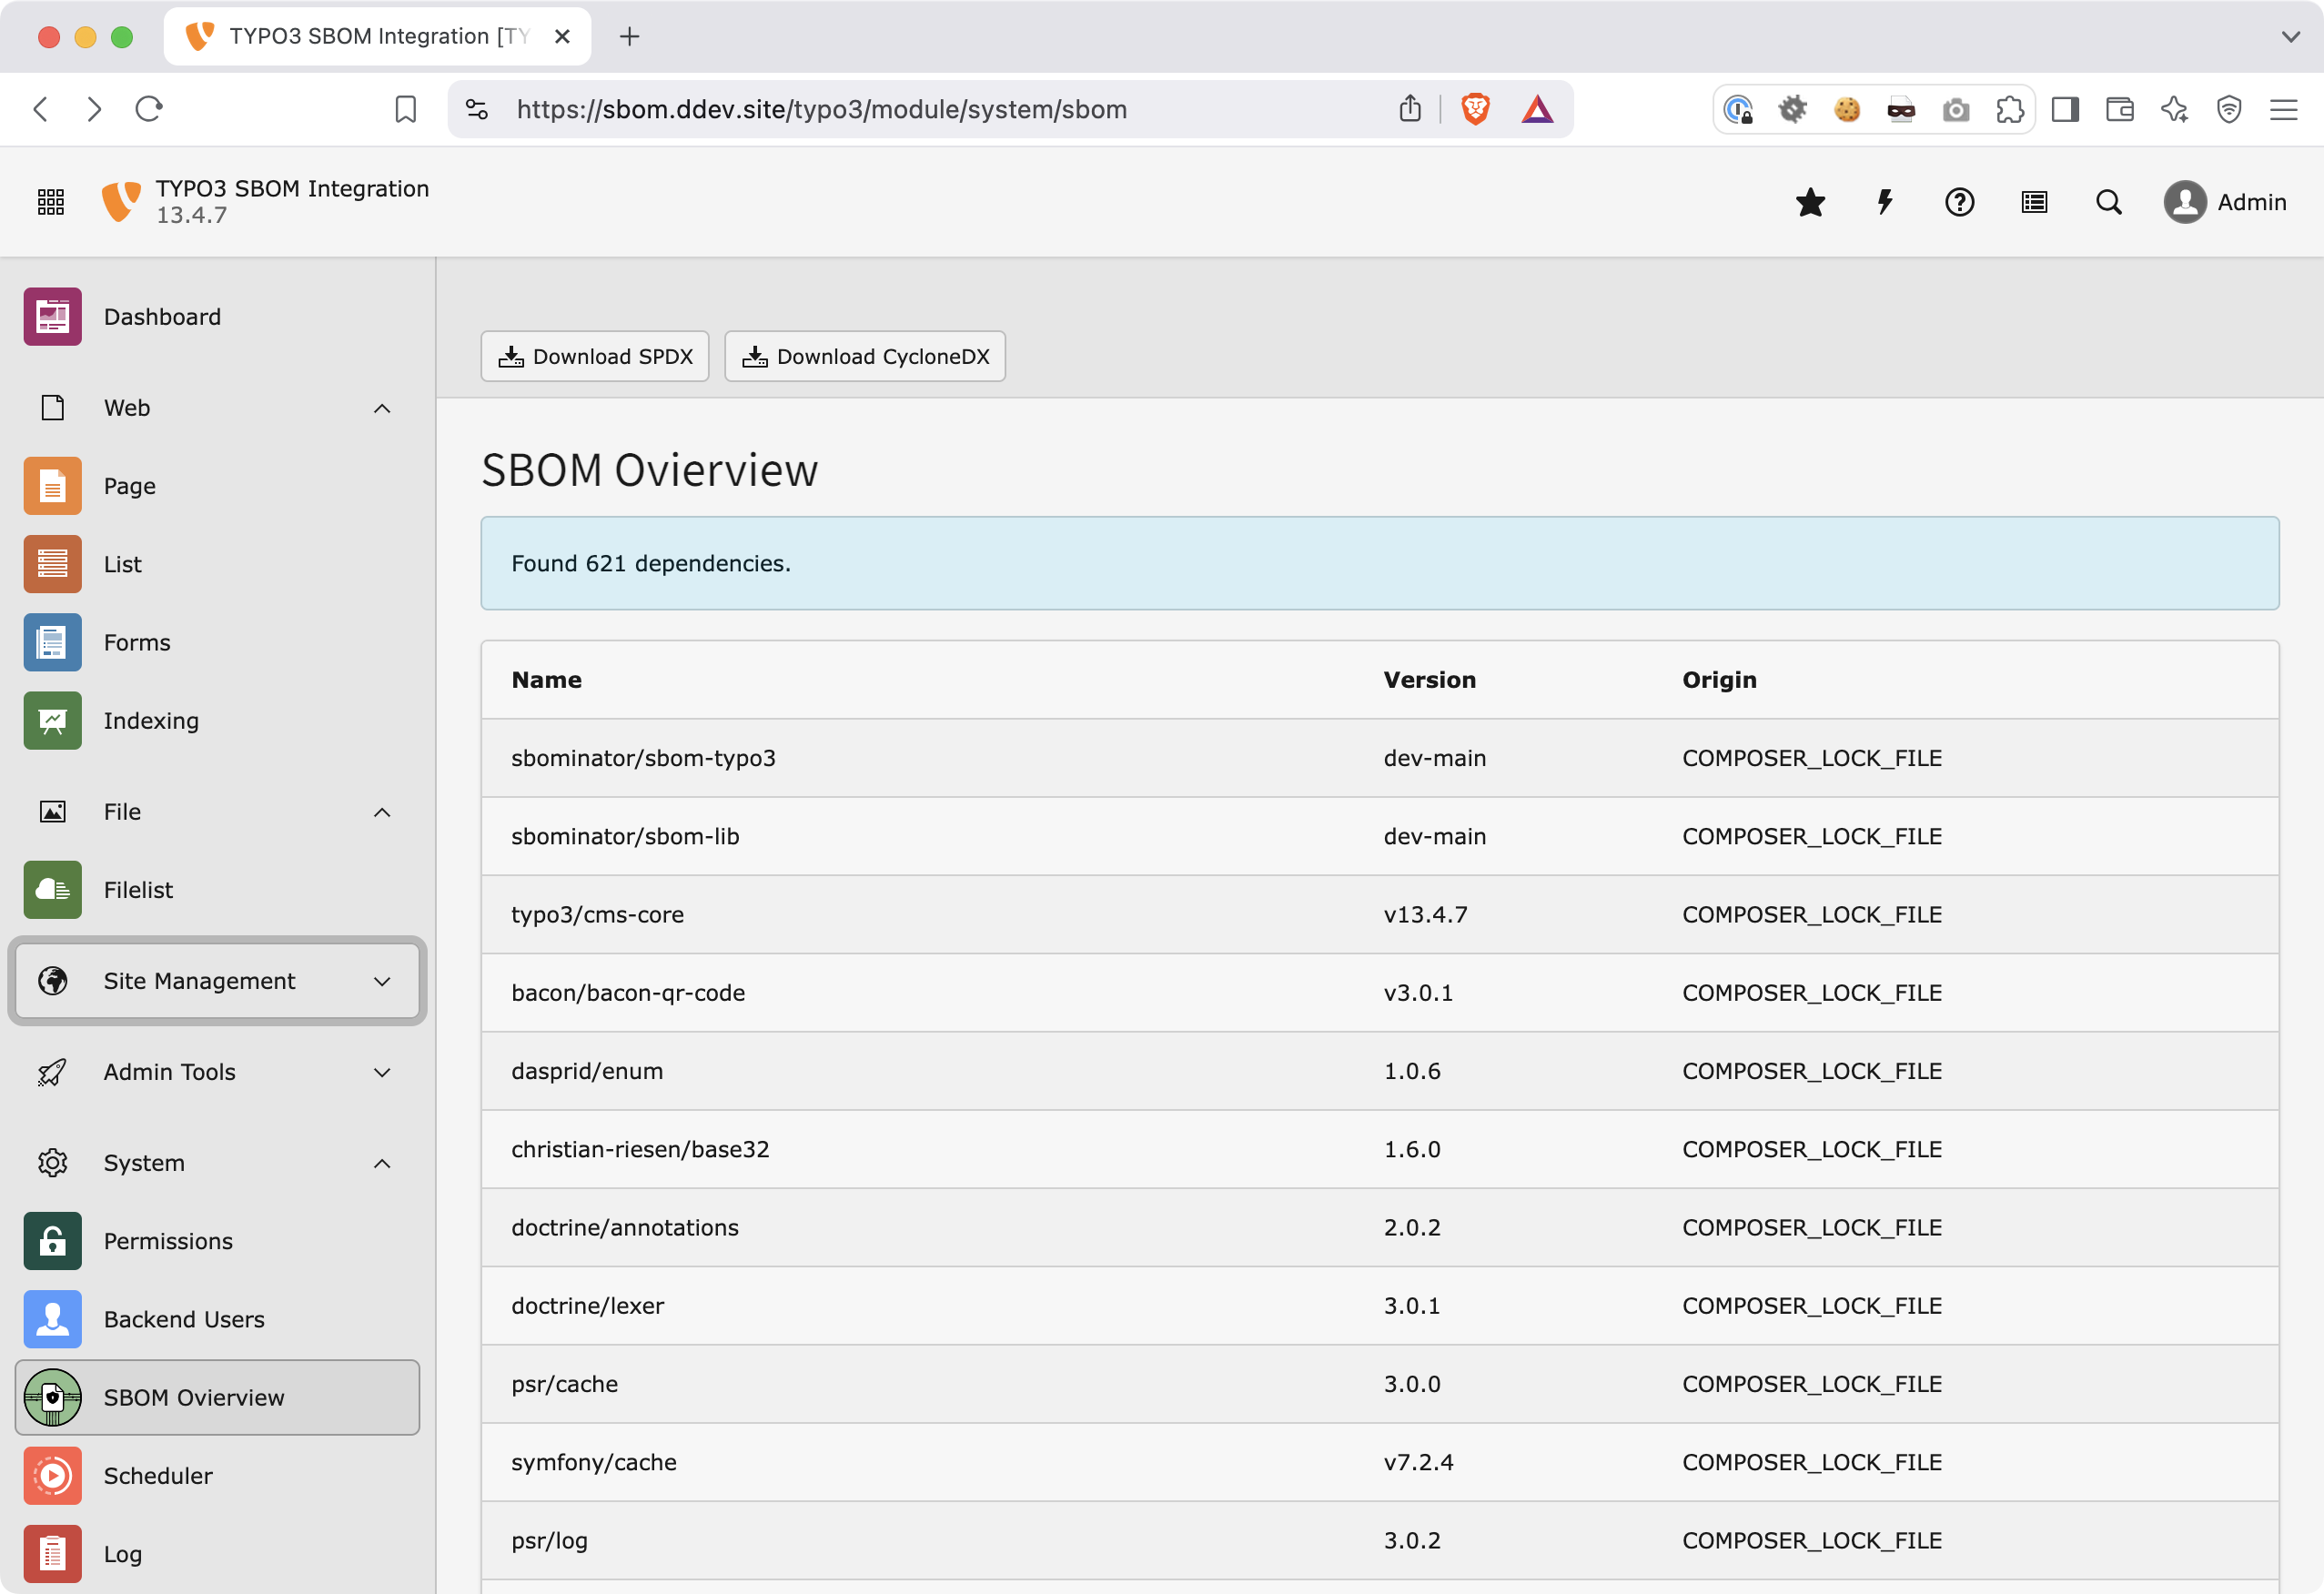Click Download SPDX button
Screen dimensions: 2324x1594
[x=595, y=357]
